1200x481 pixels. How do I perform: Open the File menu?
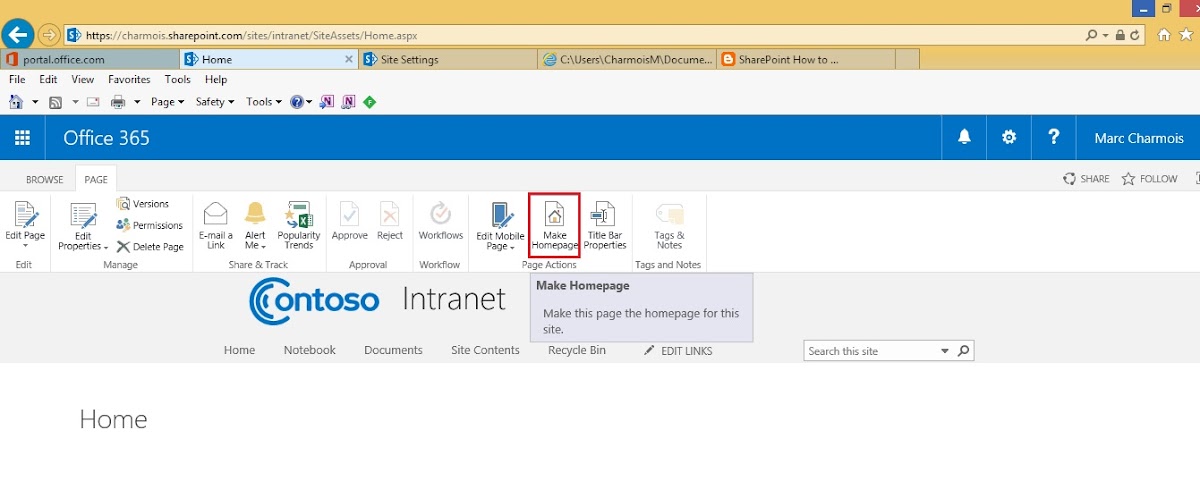pyautogui.click(x=17, y=79)
